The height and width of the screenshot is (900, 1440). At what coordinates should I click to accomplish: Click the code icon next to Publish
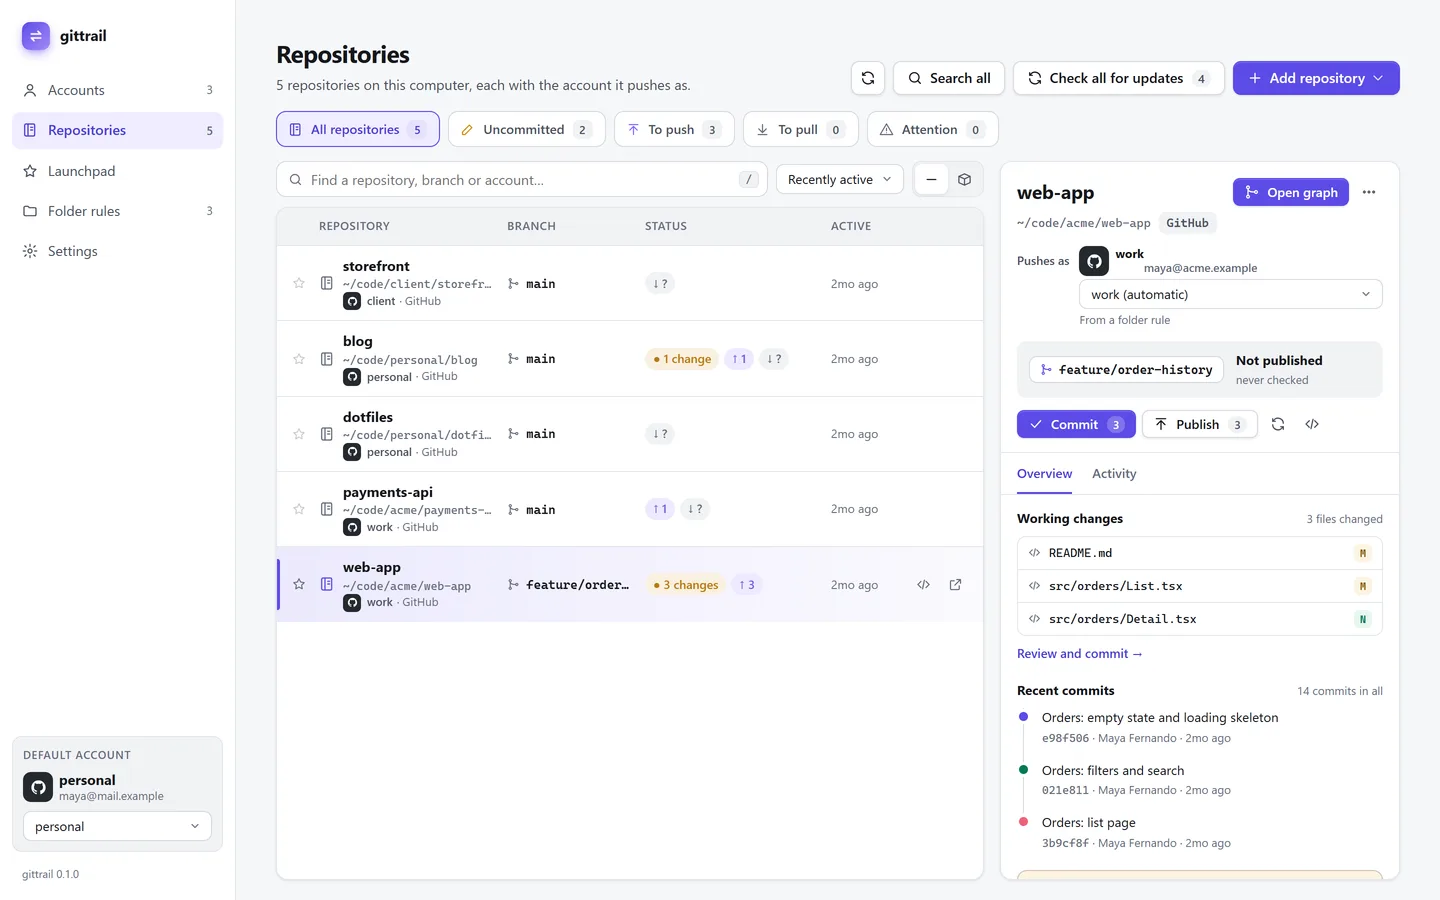pyautogui.click(x=1312, y=424)
